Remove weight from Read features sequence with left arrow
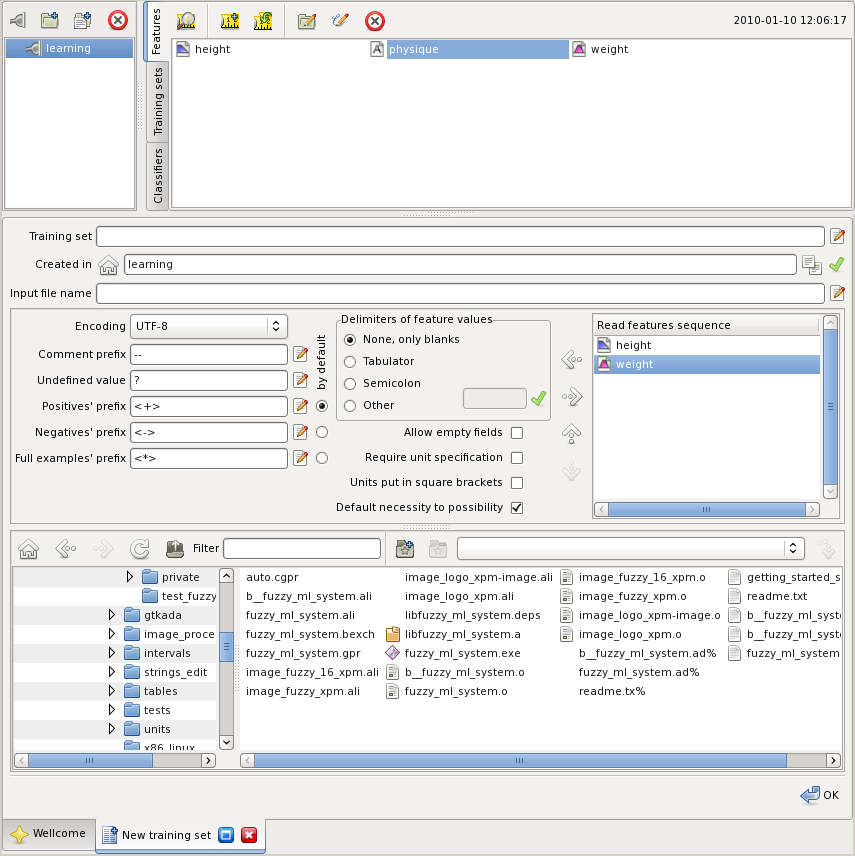This screenshot has width=855, height=856. point(571,359)
